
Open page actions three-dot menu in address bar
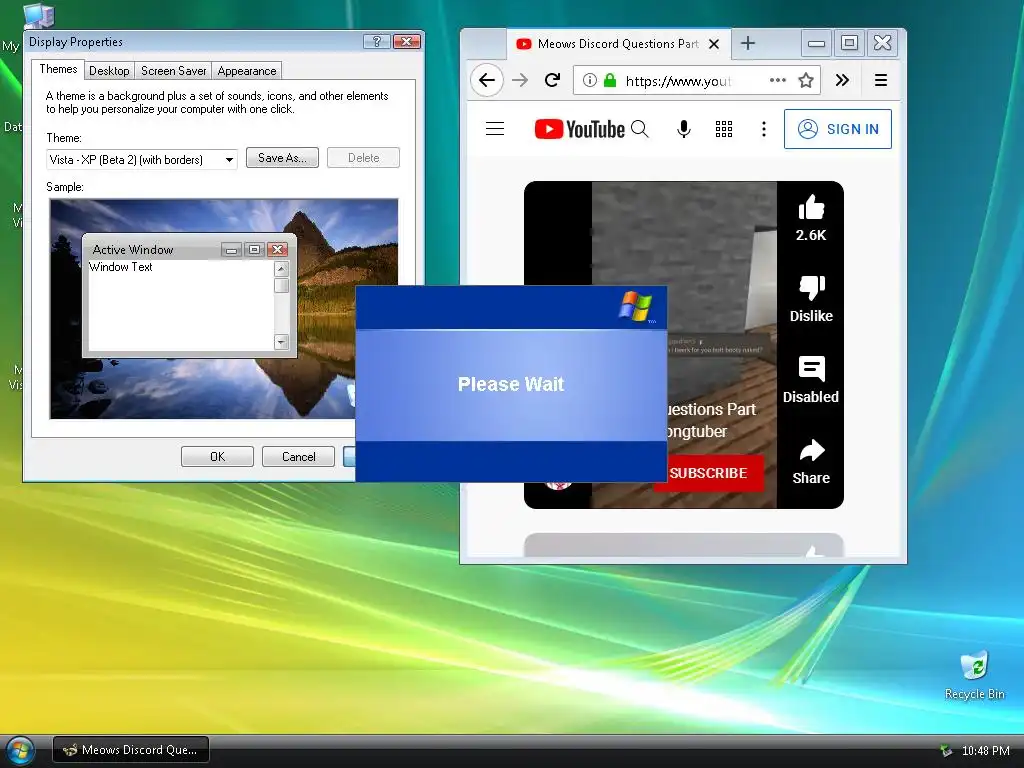(777, 80)
